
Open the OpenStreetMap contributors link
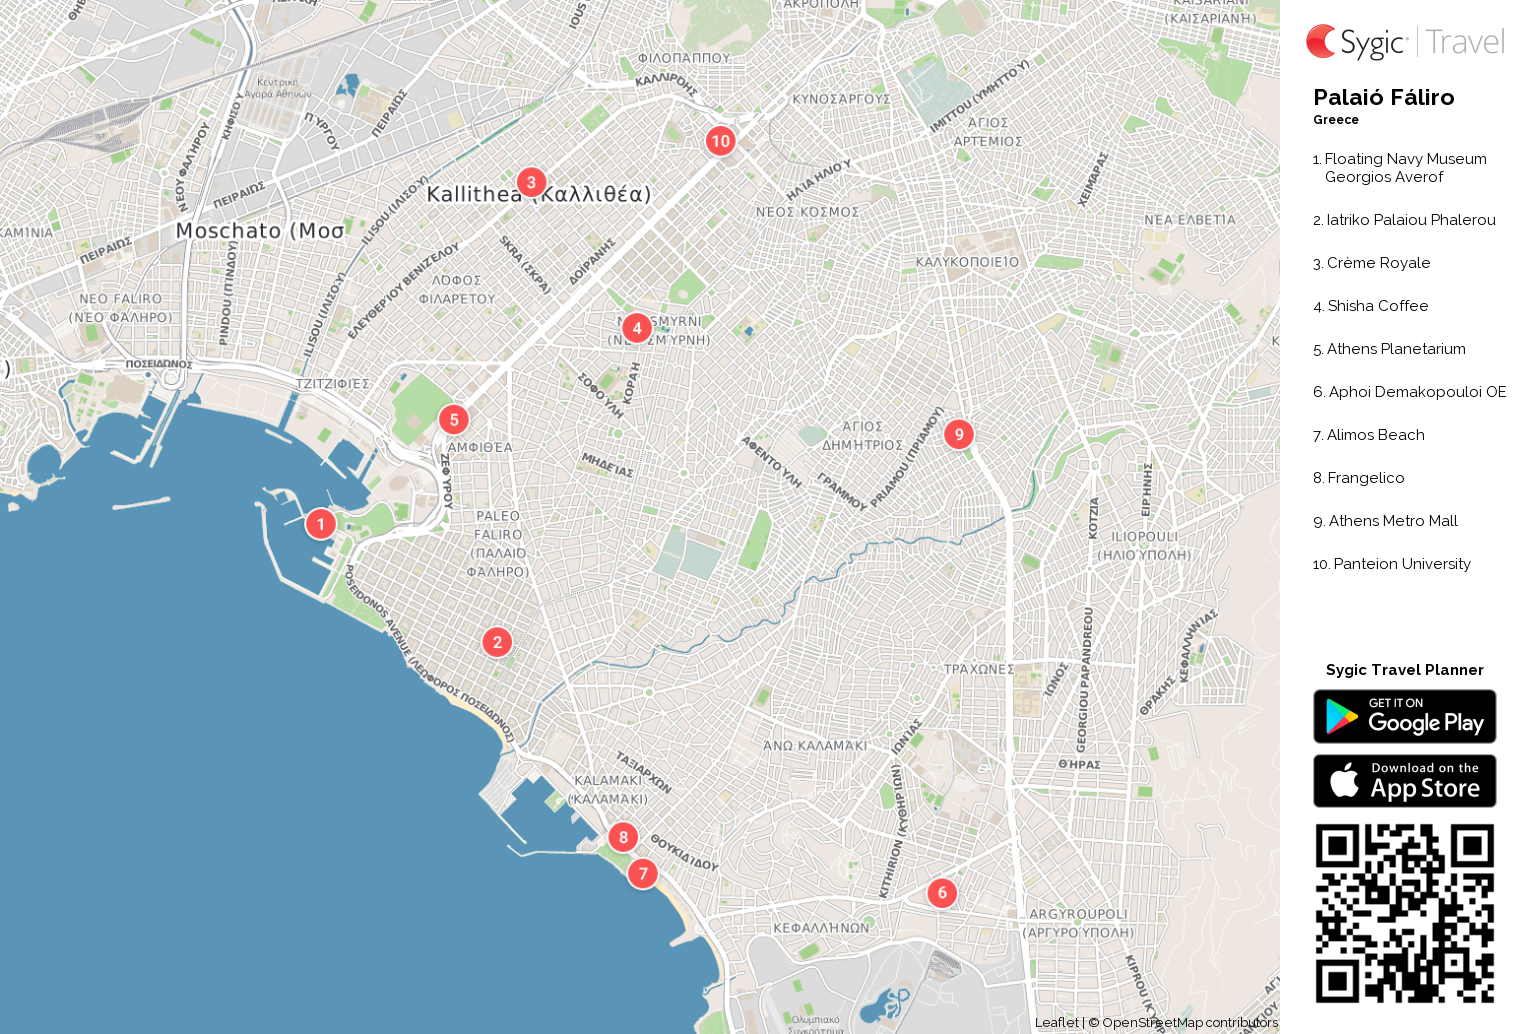(x=1190, y=1022)
